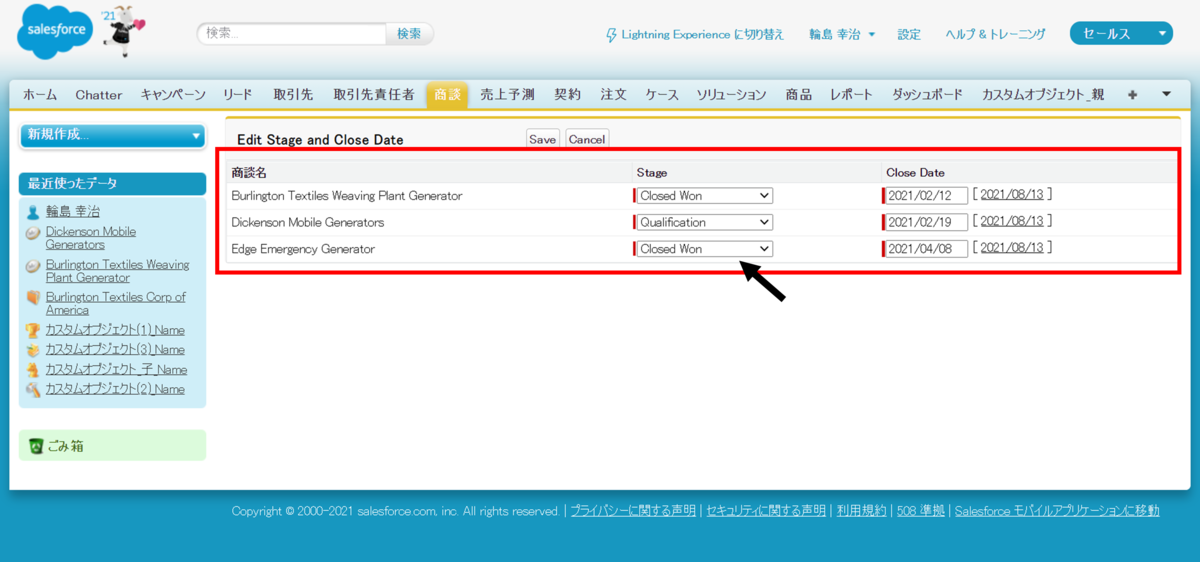Edit the Close Date field showing 2021/04/08

(x=927, y=249)
